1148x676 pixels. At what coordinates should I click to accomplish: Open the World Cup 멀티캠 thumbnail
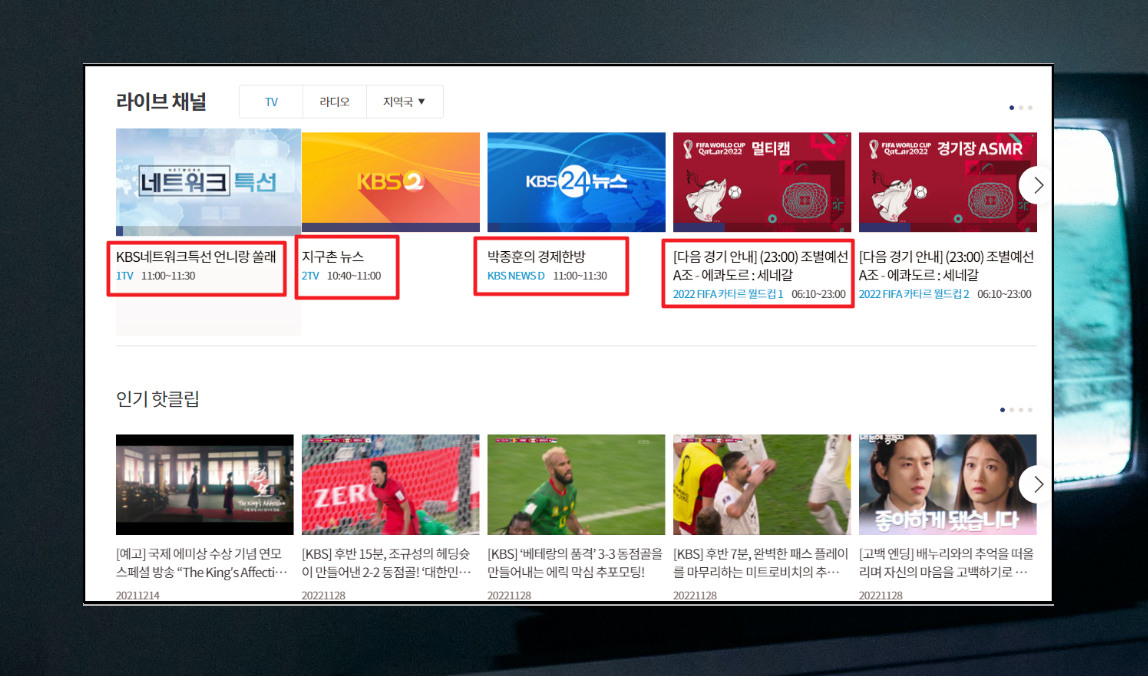[761, 182]
